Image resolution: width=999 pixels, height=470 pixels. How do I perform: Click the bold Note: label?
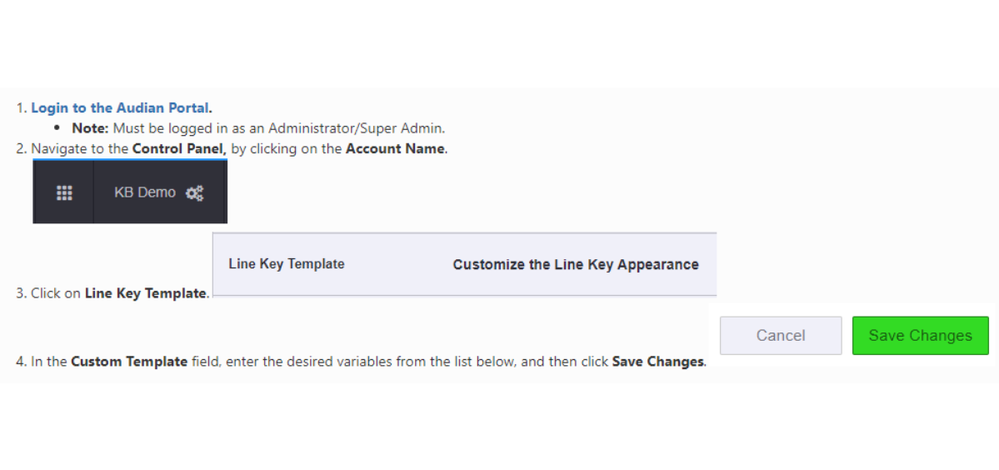pos(90,128)
